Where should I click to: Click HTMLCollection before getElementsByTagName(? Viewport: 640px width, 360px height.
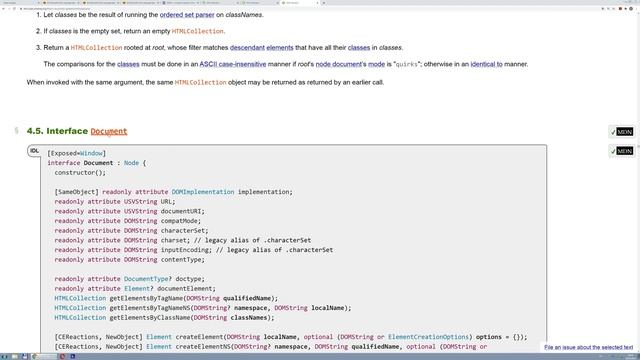tap(80, 298)
